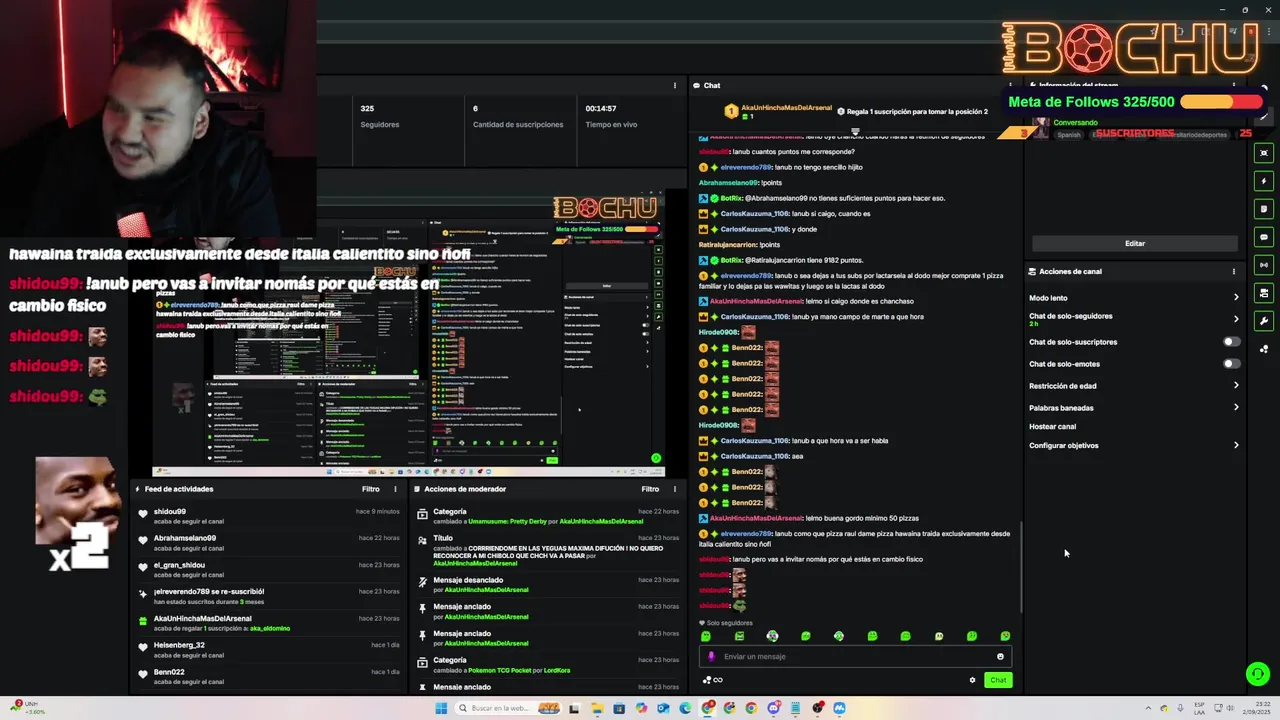Open the Windows Start button

pos(441,708)
